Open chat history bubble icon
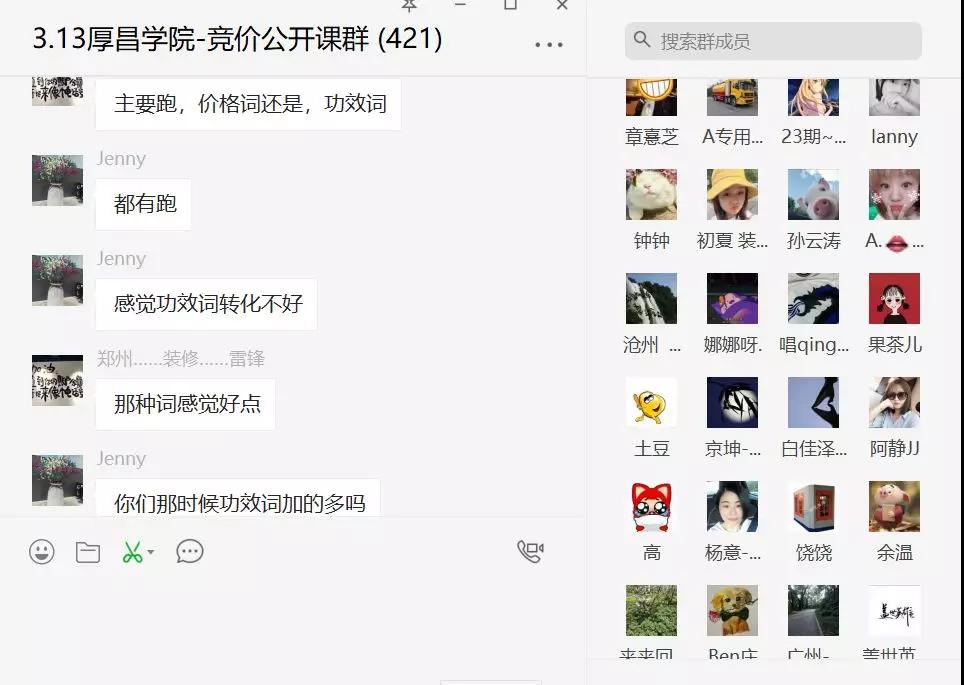Viewport: 964px width, 685px height. pos(189,552)
